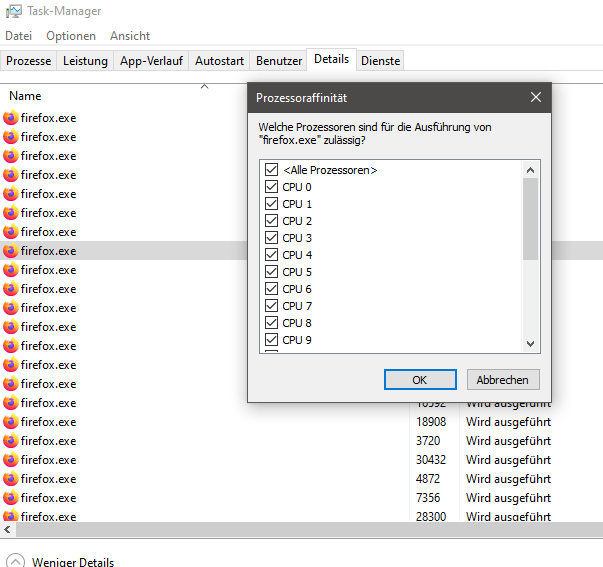Open the Optionen menu
603x567 pixels.
click(71, 36)
